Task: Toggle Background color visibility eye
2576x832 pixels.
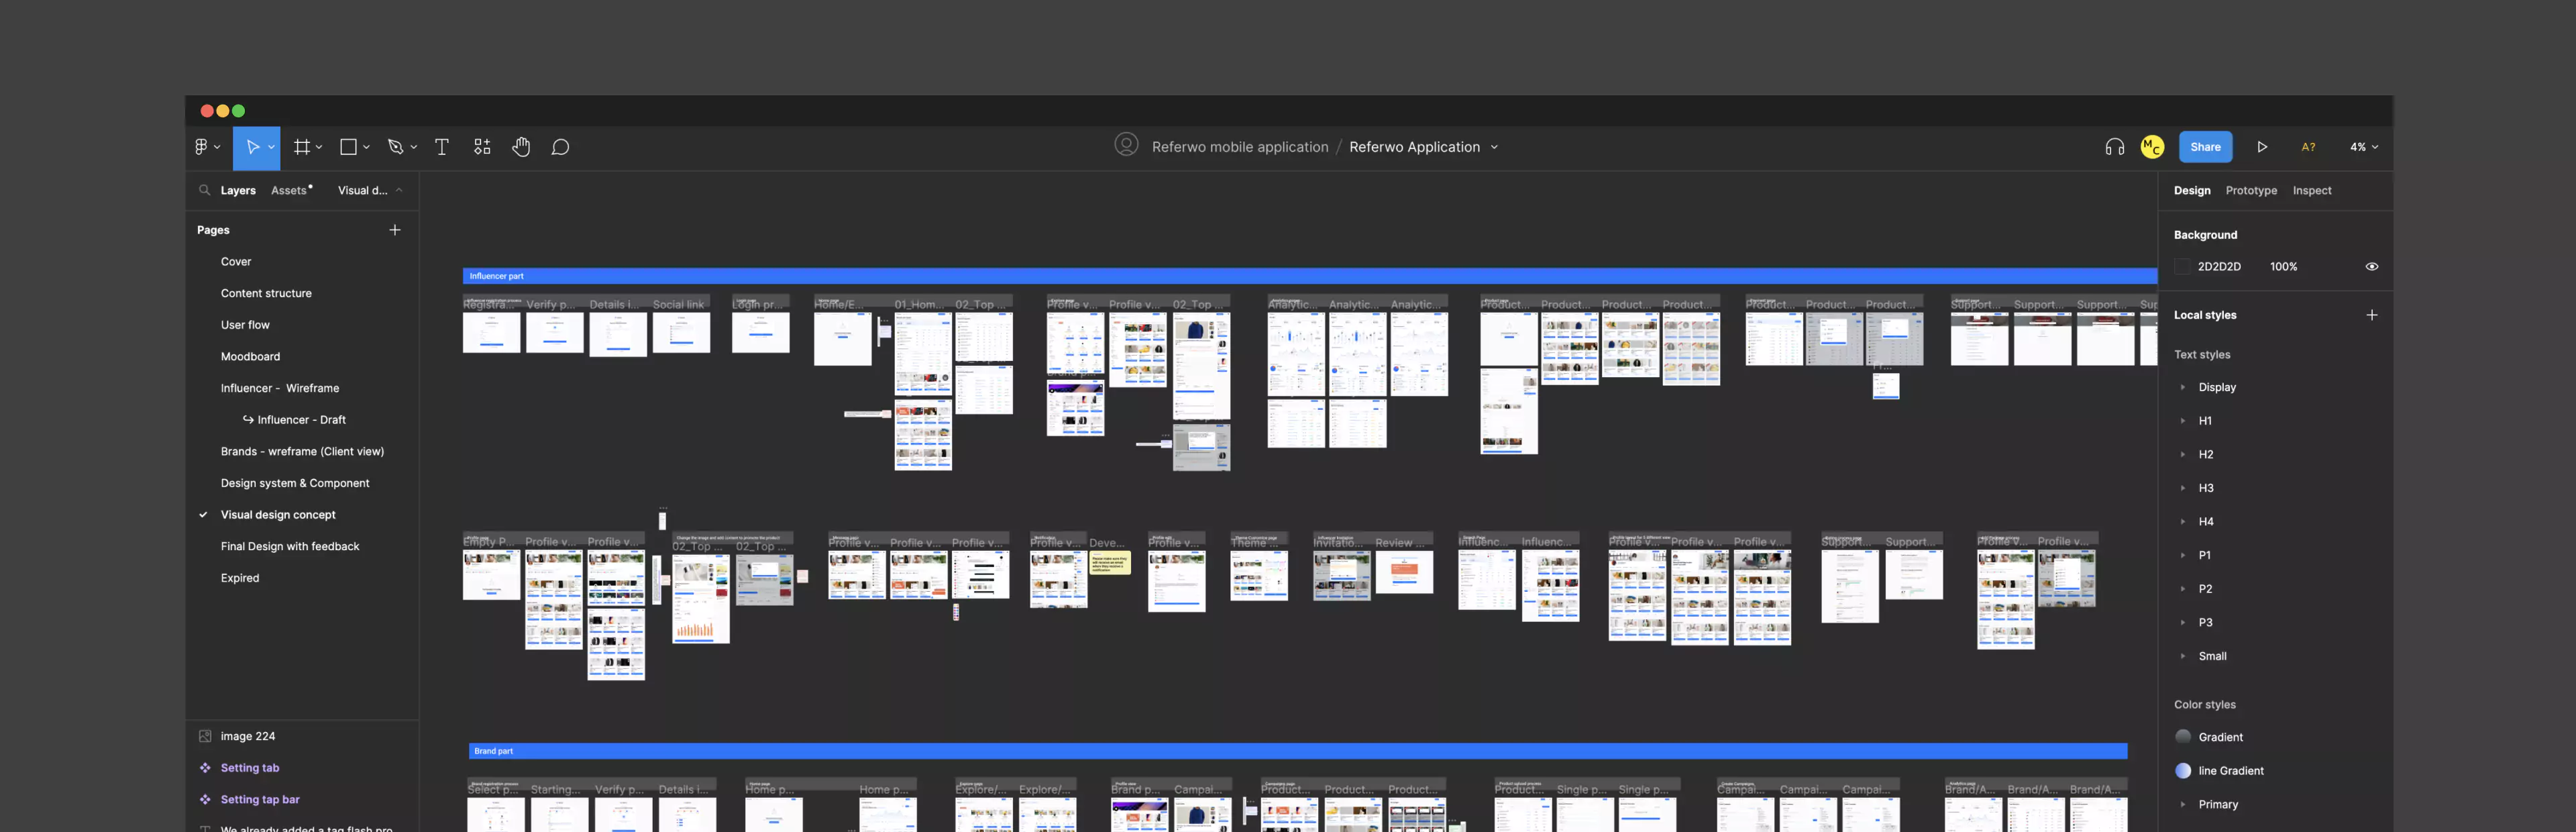Action: click(2371, 267)
